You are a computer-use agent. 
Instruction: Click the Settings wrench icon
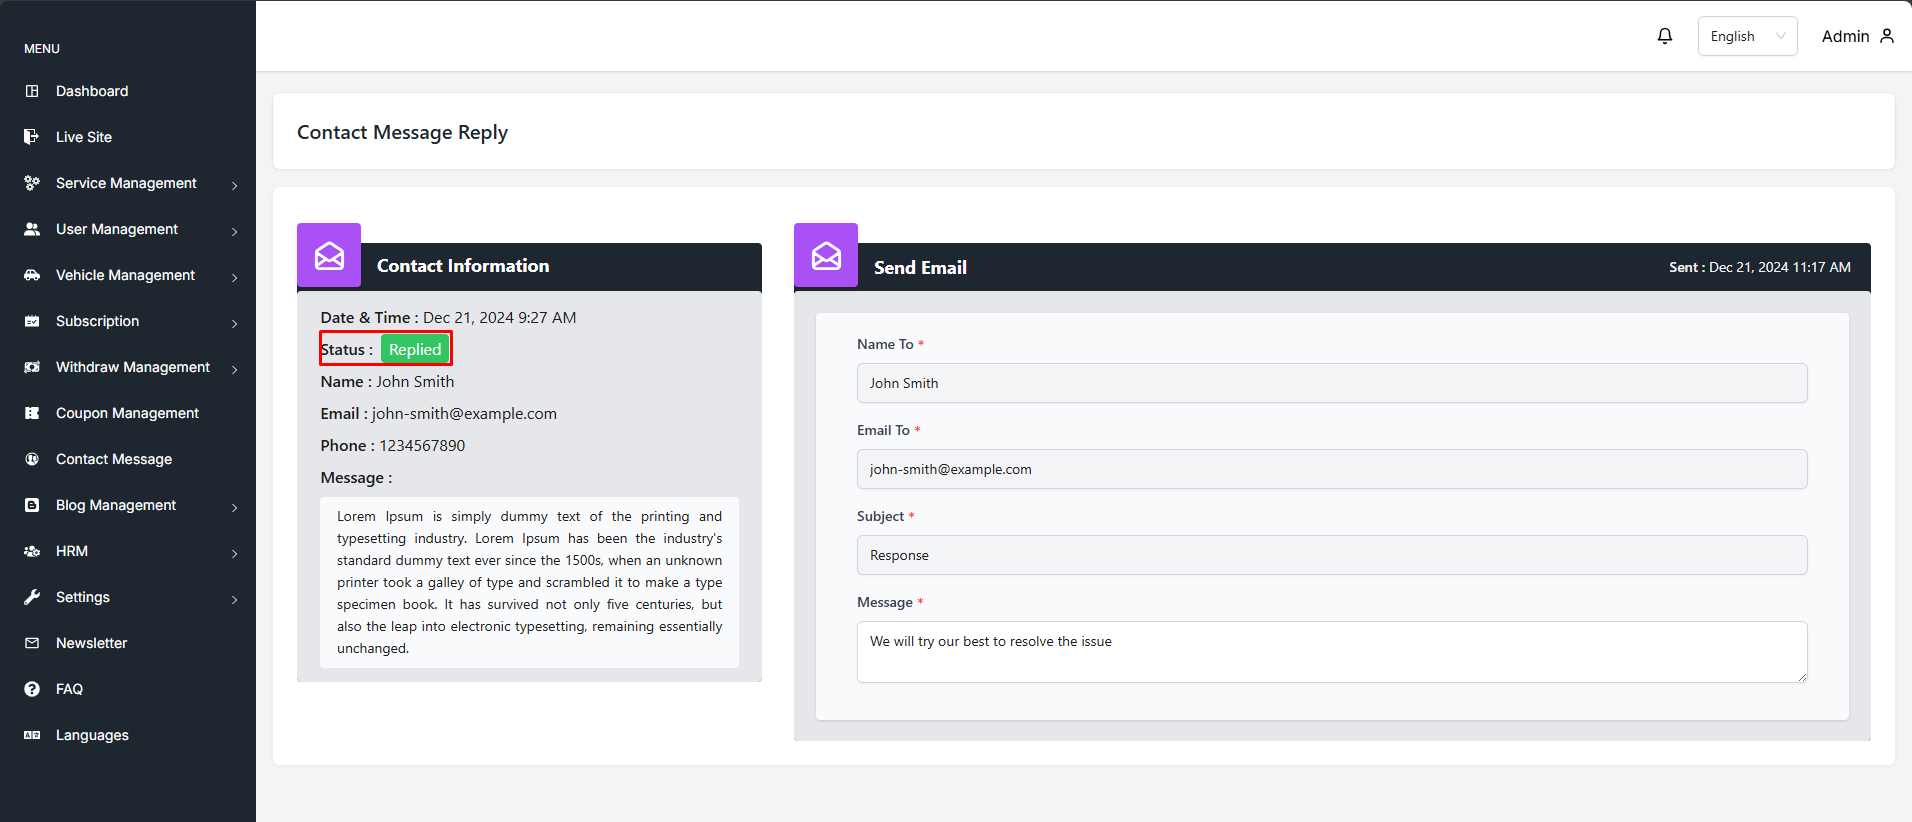(x=32, y=597)
